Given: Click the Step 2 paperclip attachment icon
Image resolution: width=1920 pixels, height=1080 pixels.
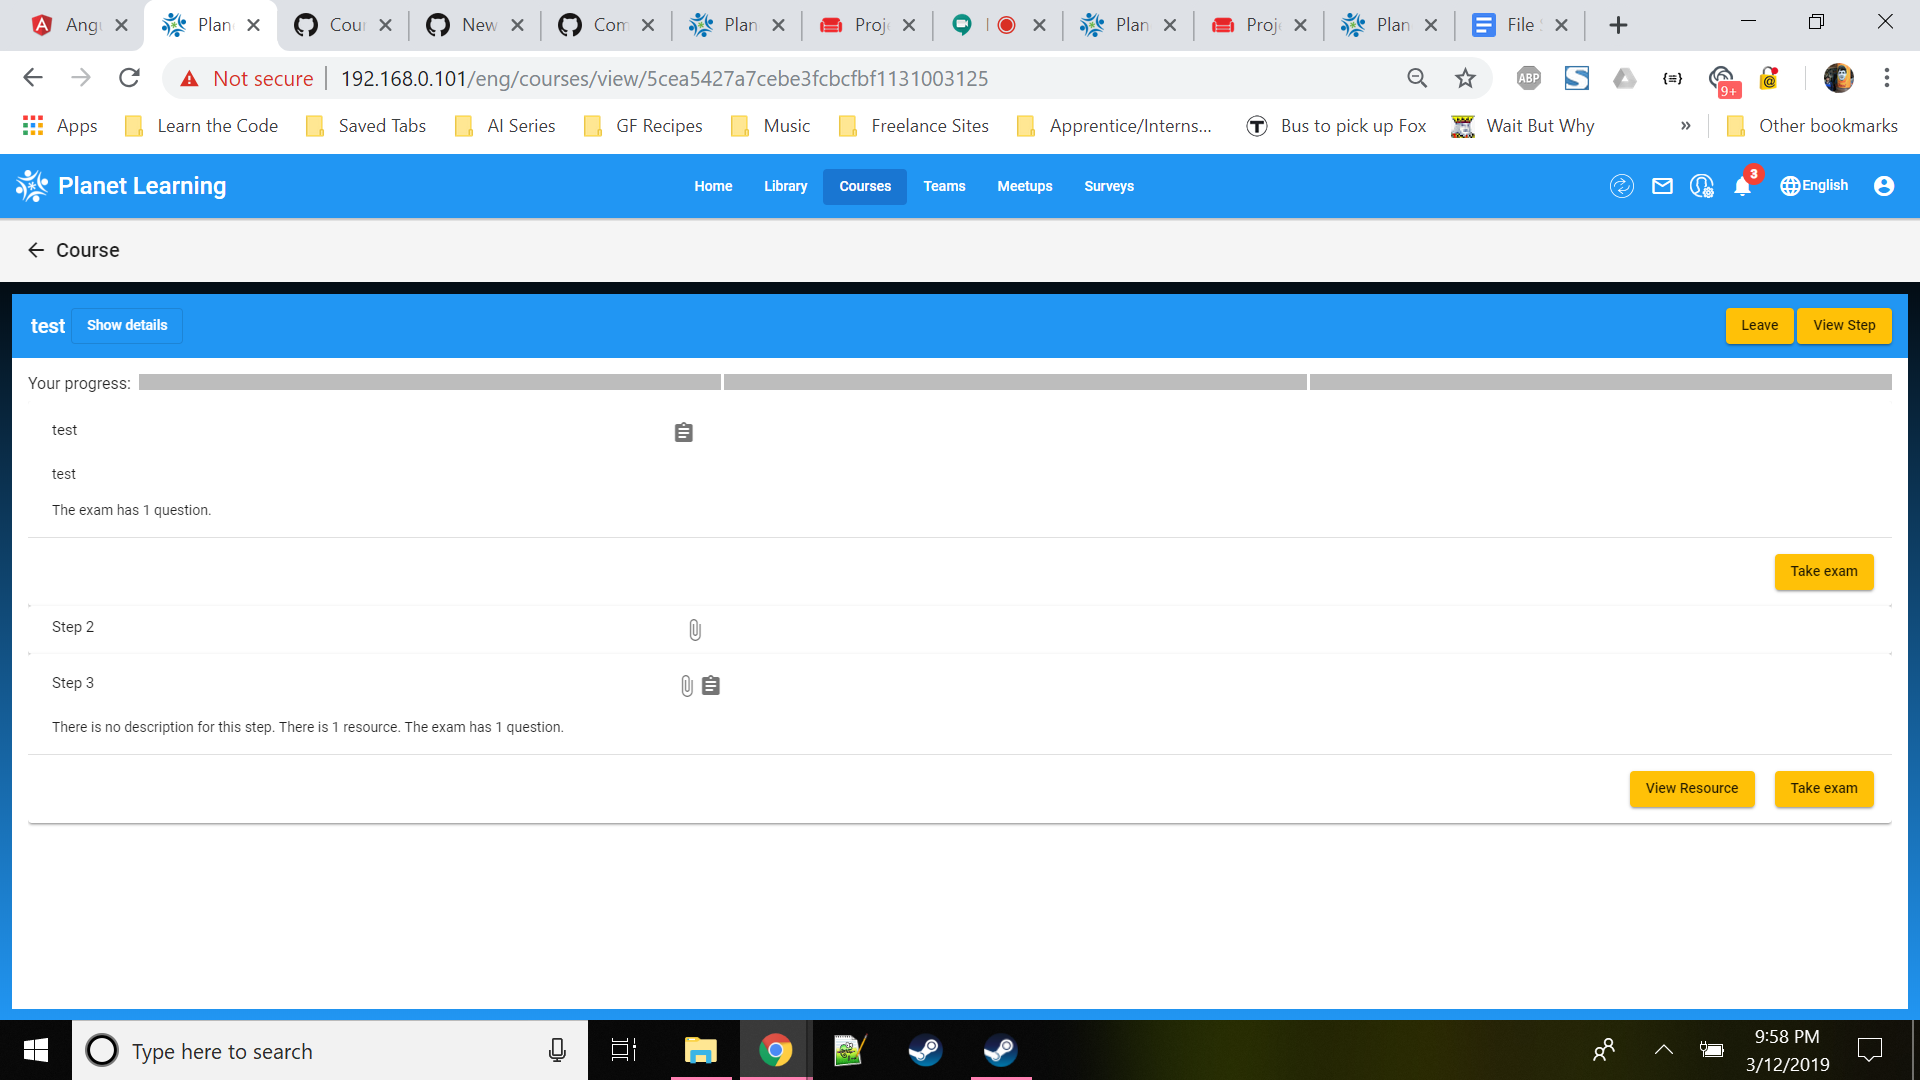Looking at the screenshot, I should coord(695,630).
